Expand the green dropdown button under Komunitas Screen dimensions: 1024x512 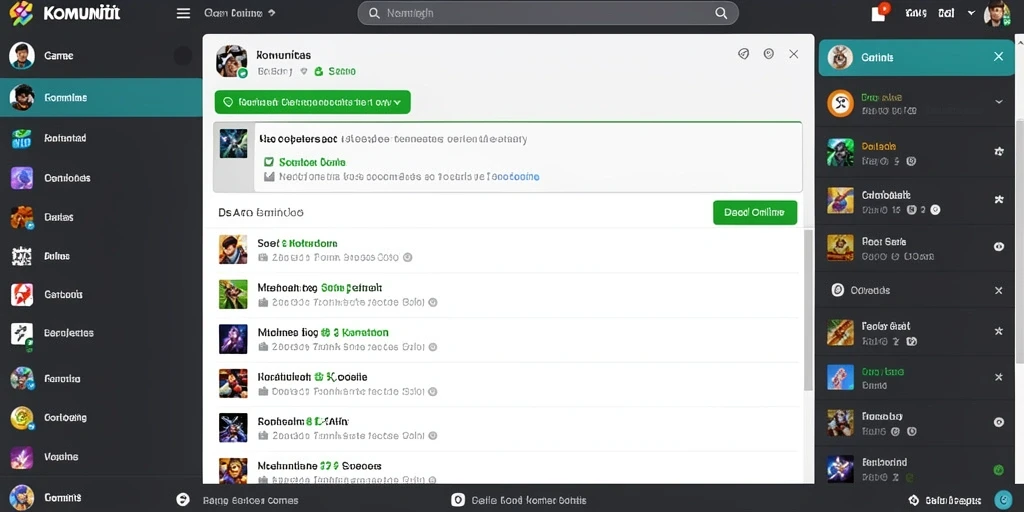(312, 102)
